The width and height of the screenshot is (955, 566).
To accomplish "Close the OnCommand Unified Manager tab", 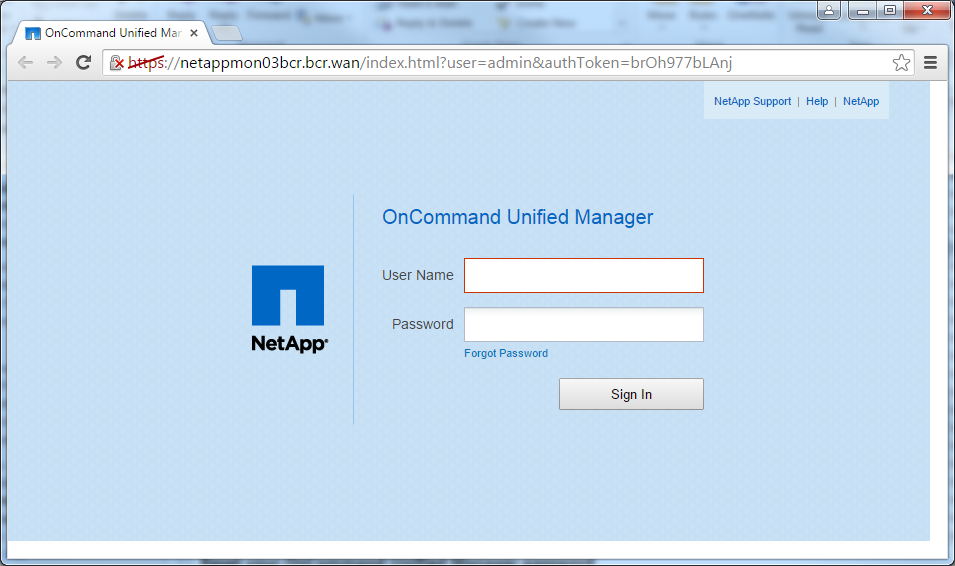I will pyautogui.click(x=200, y=33).
